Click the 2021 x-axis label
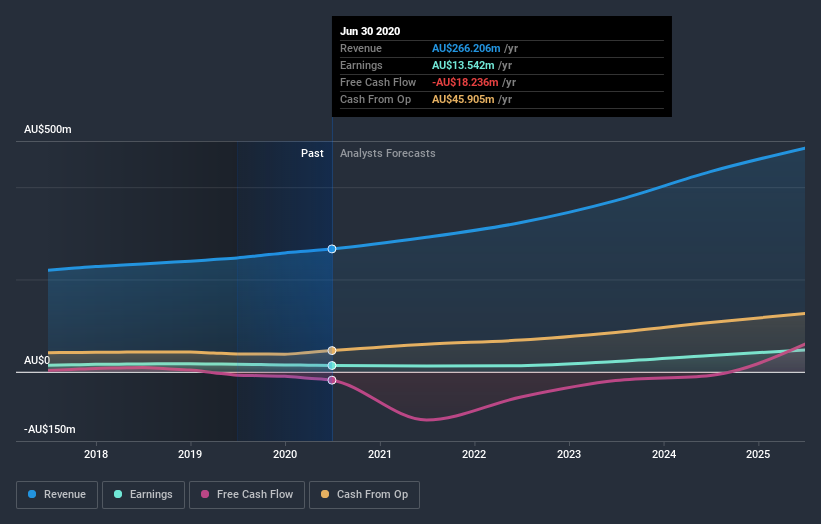The height and width of the screenshot is (524, 821). click(x=380, y=454)
